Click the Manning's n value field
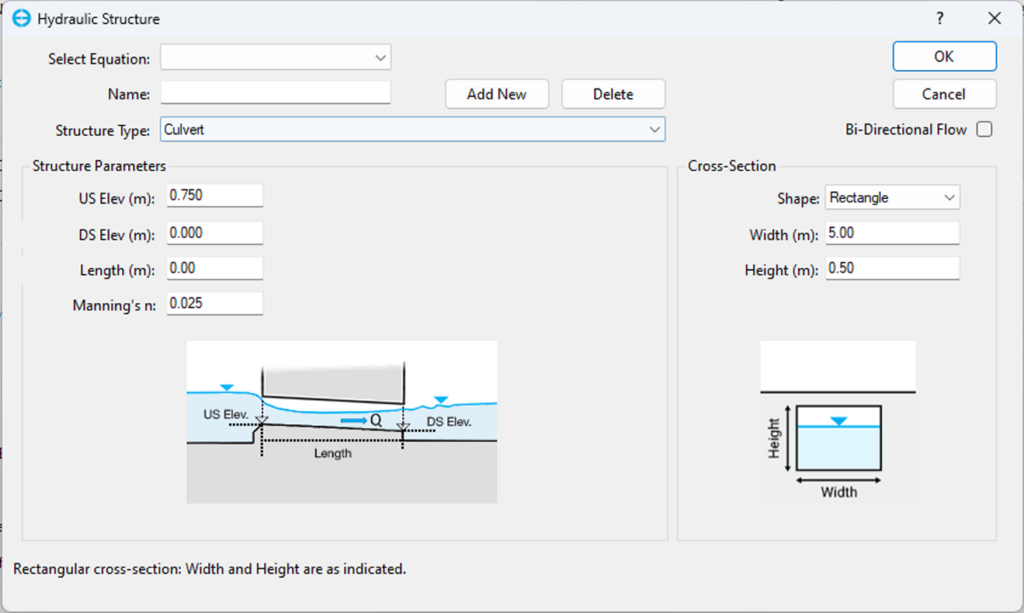The width and height of the screenshot is (1024, 613). 214,303
